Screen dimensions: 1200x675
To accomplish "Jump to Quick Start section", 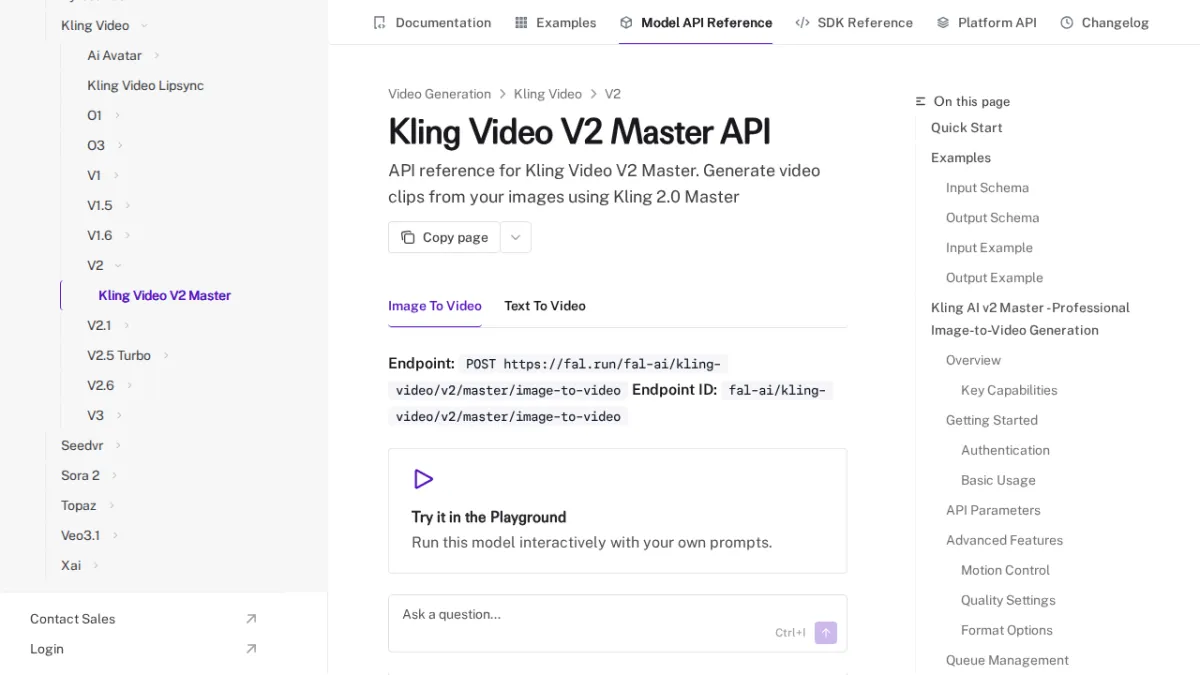I will [966, 128].
